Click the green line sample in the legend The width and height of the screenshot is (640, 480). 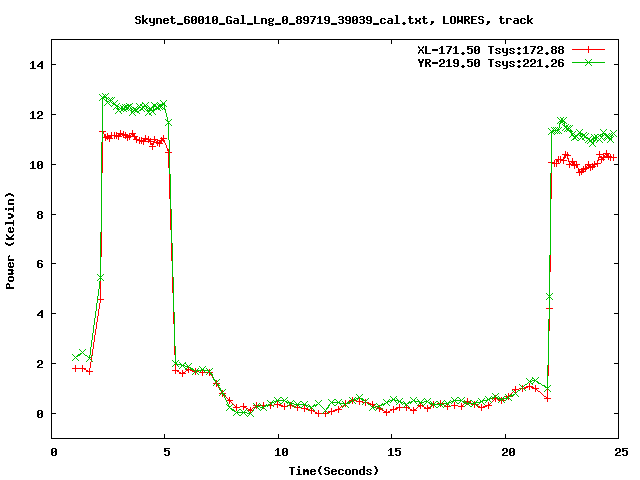[x=588, y=62]
